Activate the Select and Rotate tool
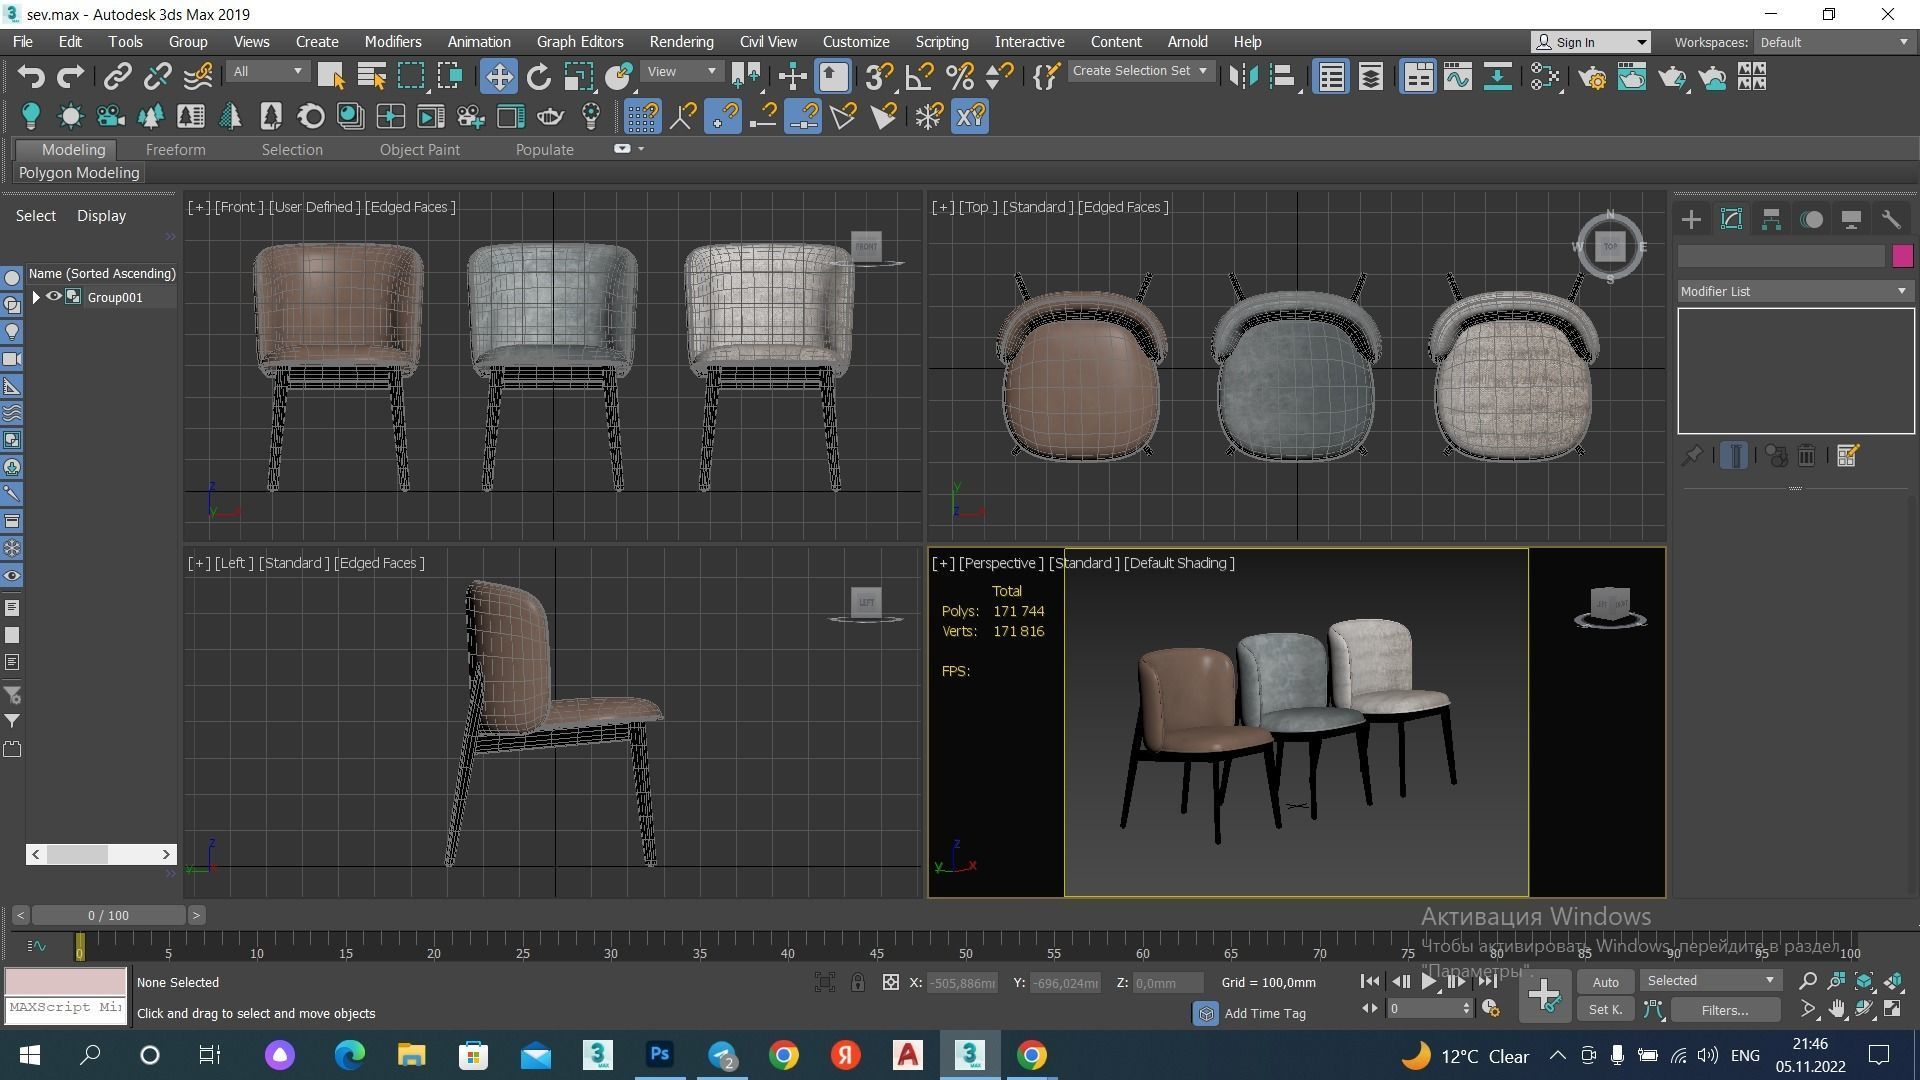The width and height of the screenshot is (1920, 1080). click(539, 77)
